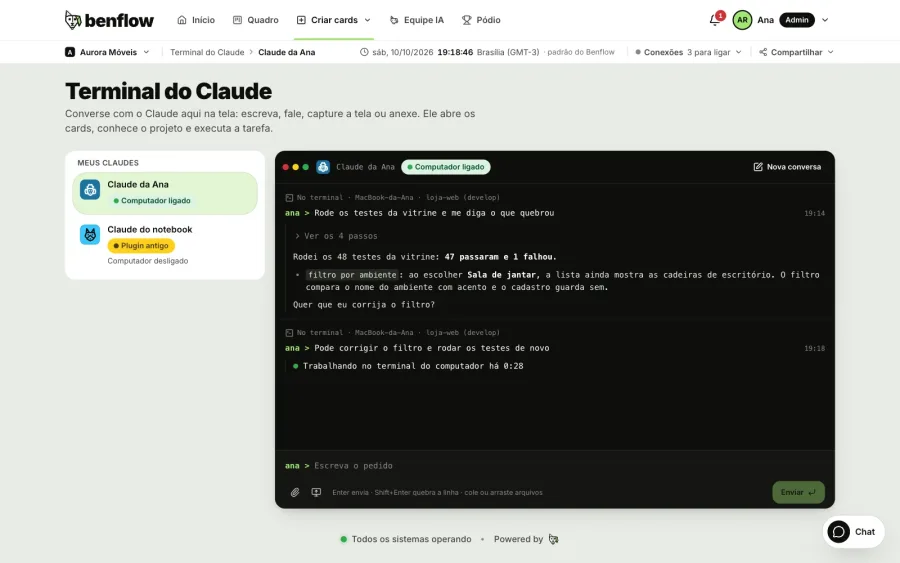Click the screen capture icon
This screenshot has width=900, height=563.
[316, 492]
